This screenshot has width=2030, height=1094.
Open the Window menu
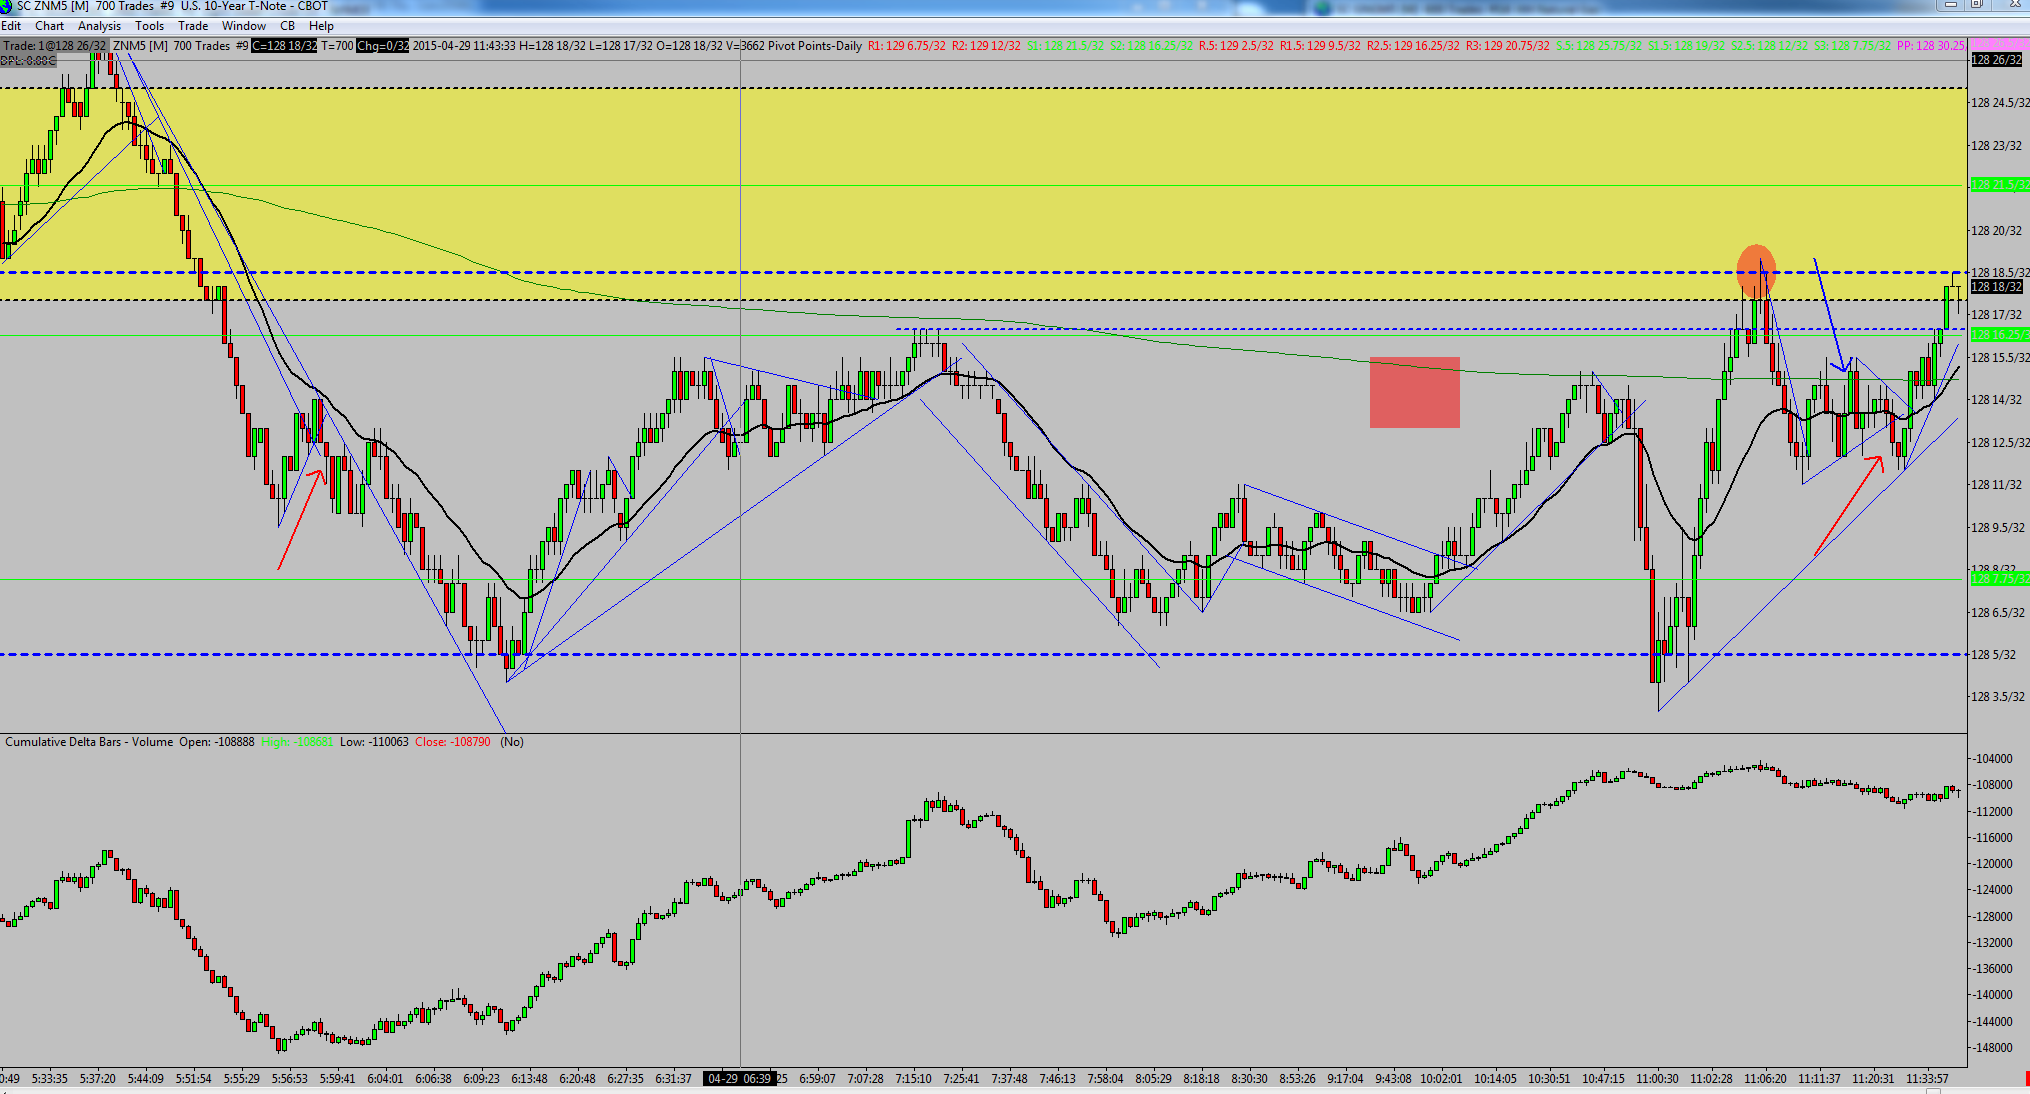pos(244,26)
